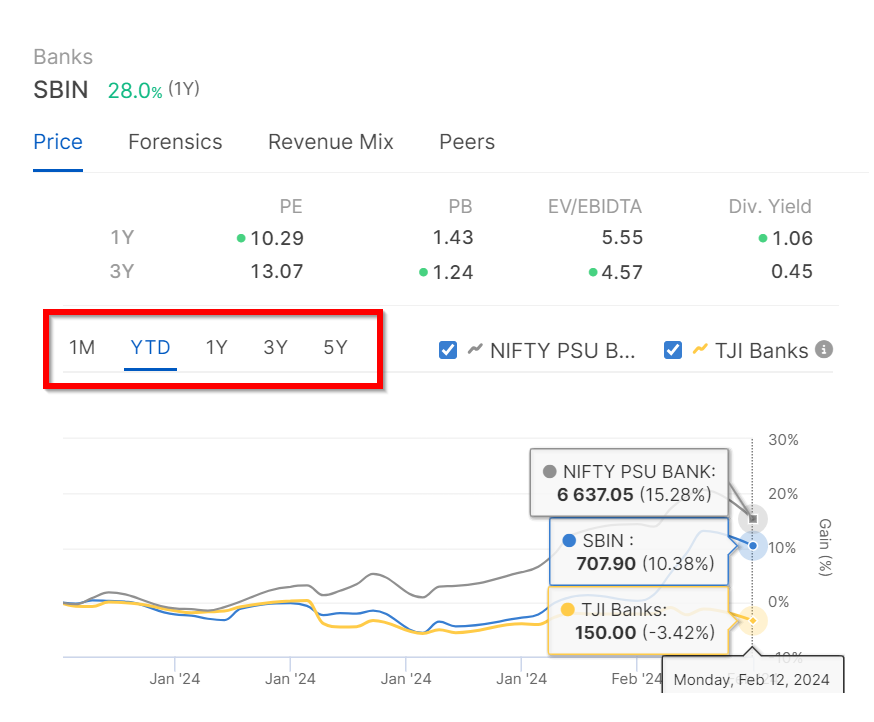Click the TJI Banks legend label
Viewport: 874px width, 722px height.
pyautogui.click(x=761, y=351)
